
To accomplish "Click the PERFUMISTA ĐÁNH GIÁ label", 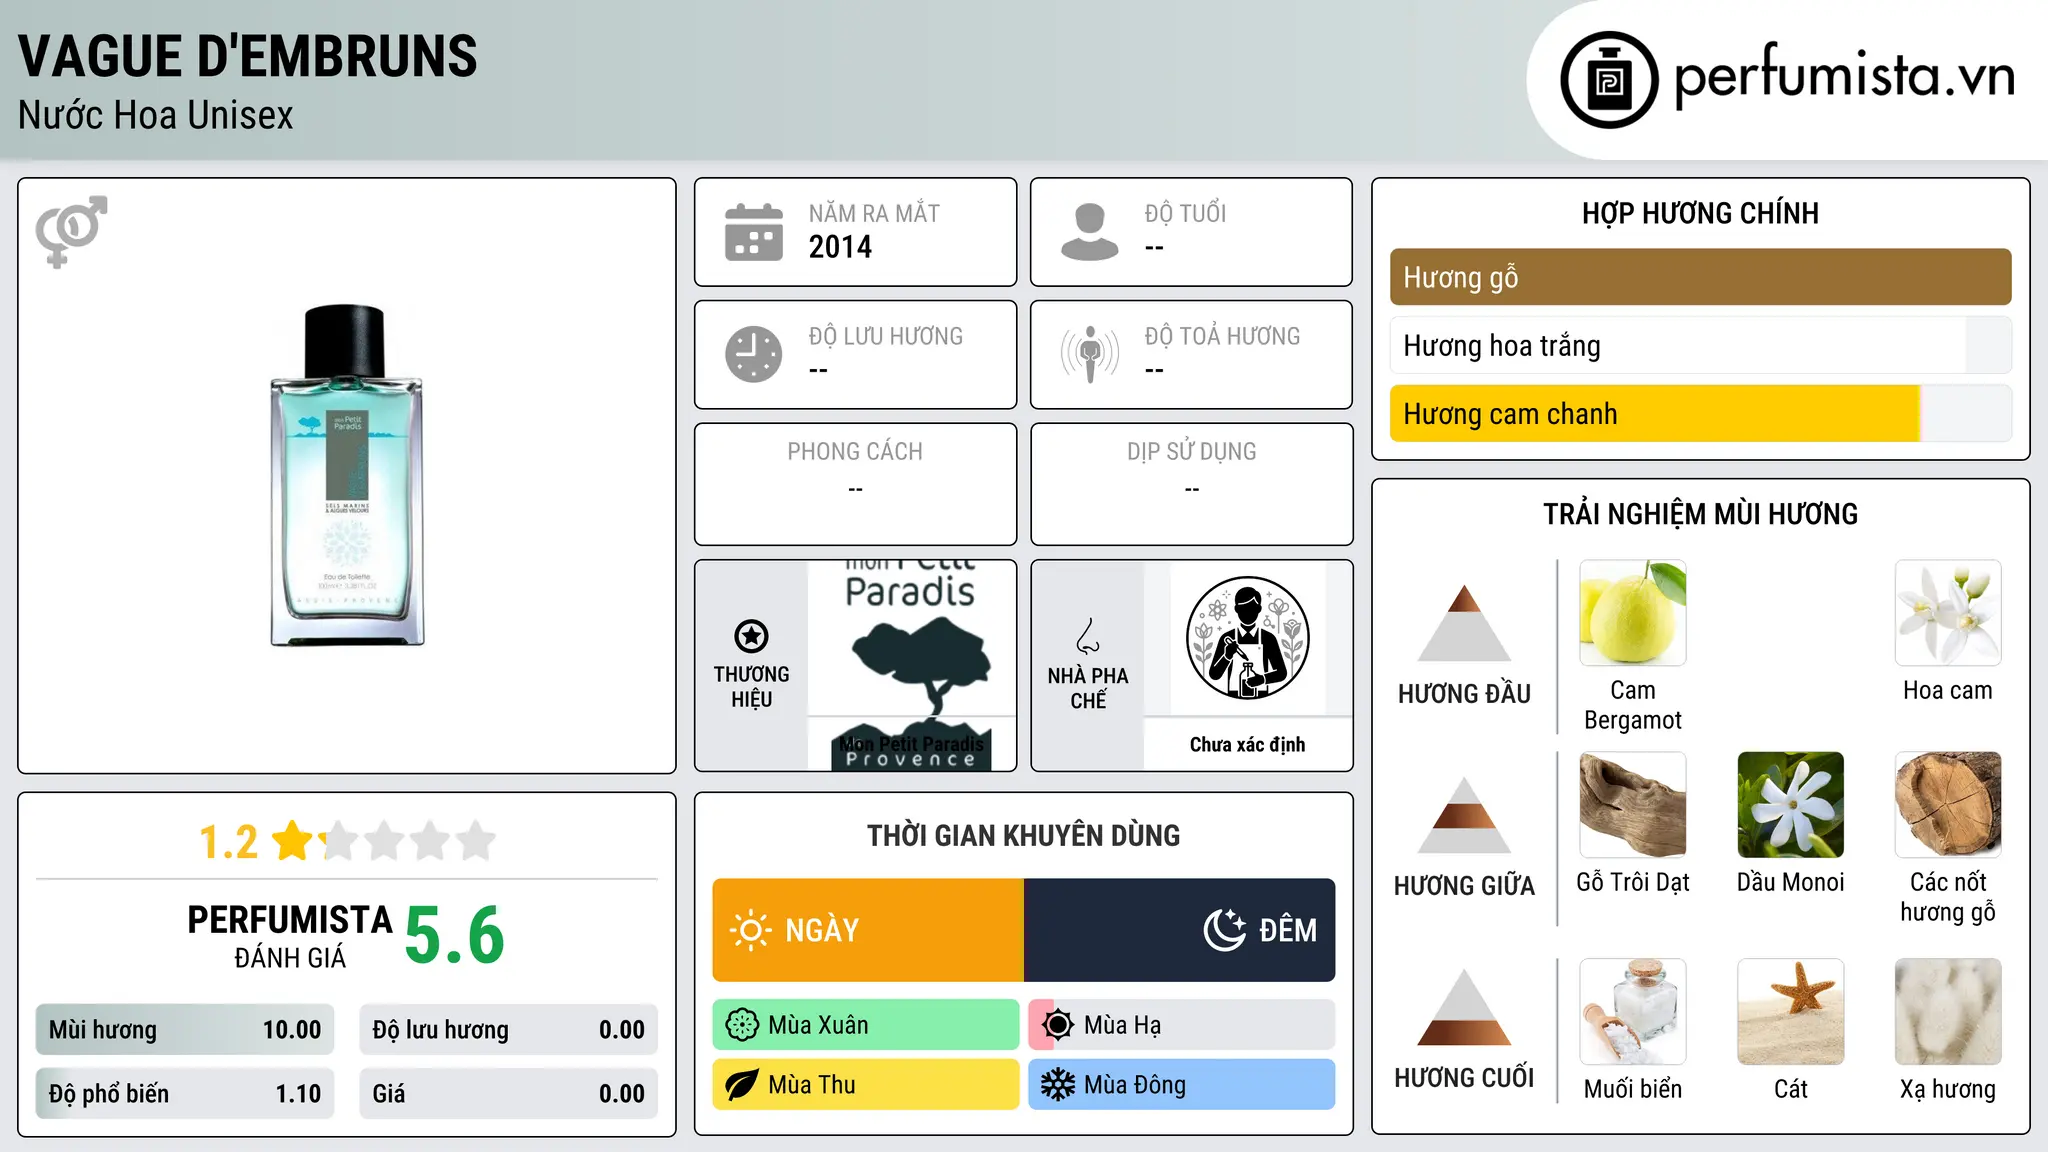I will (290, 936).
